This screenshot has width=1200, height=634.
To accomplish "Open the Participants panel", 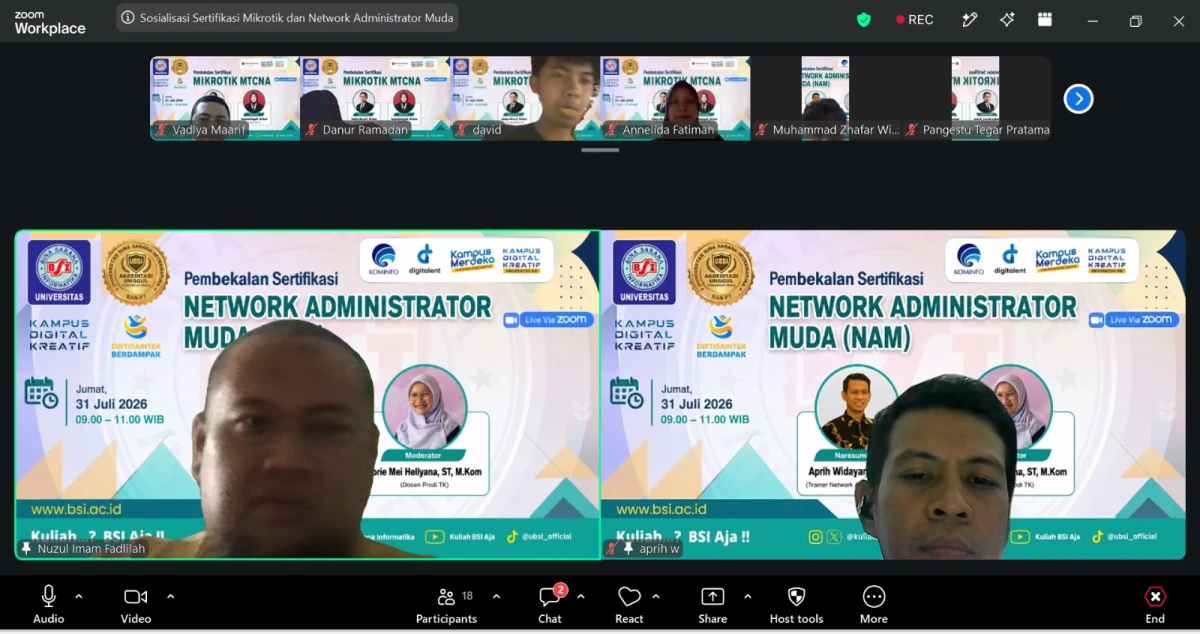I will pyautogui.click(x=446, y=605).
